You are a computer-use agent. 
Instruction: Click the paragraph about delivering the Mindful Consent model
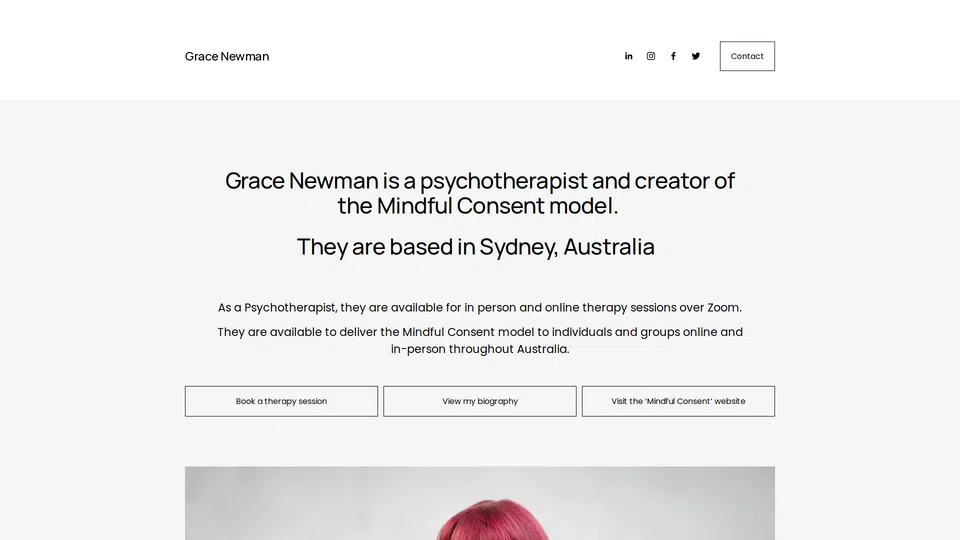(x=480, y=340)
